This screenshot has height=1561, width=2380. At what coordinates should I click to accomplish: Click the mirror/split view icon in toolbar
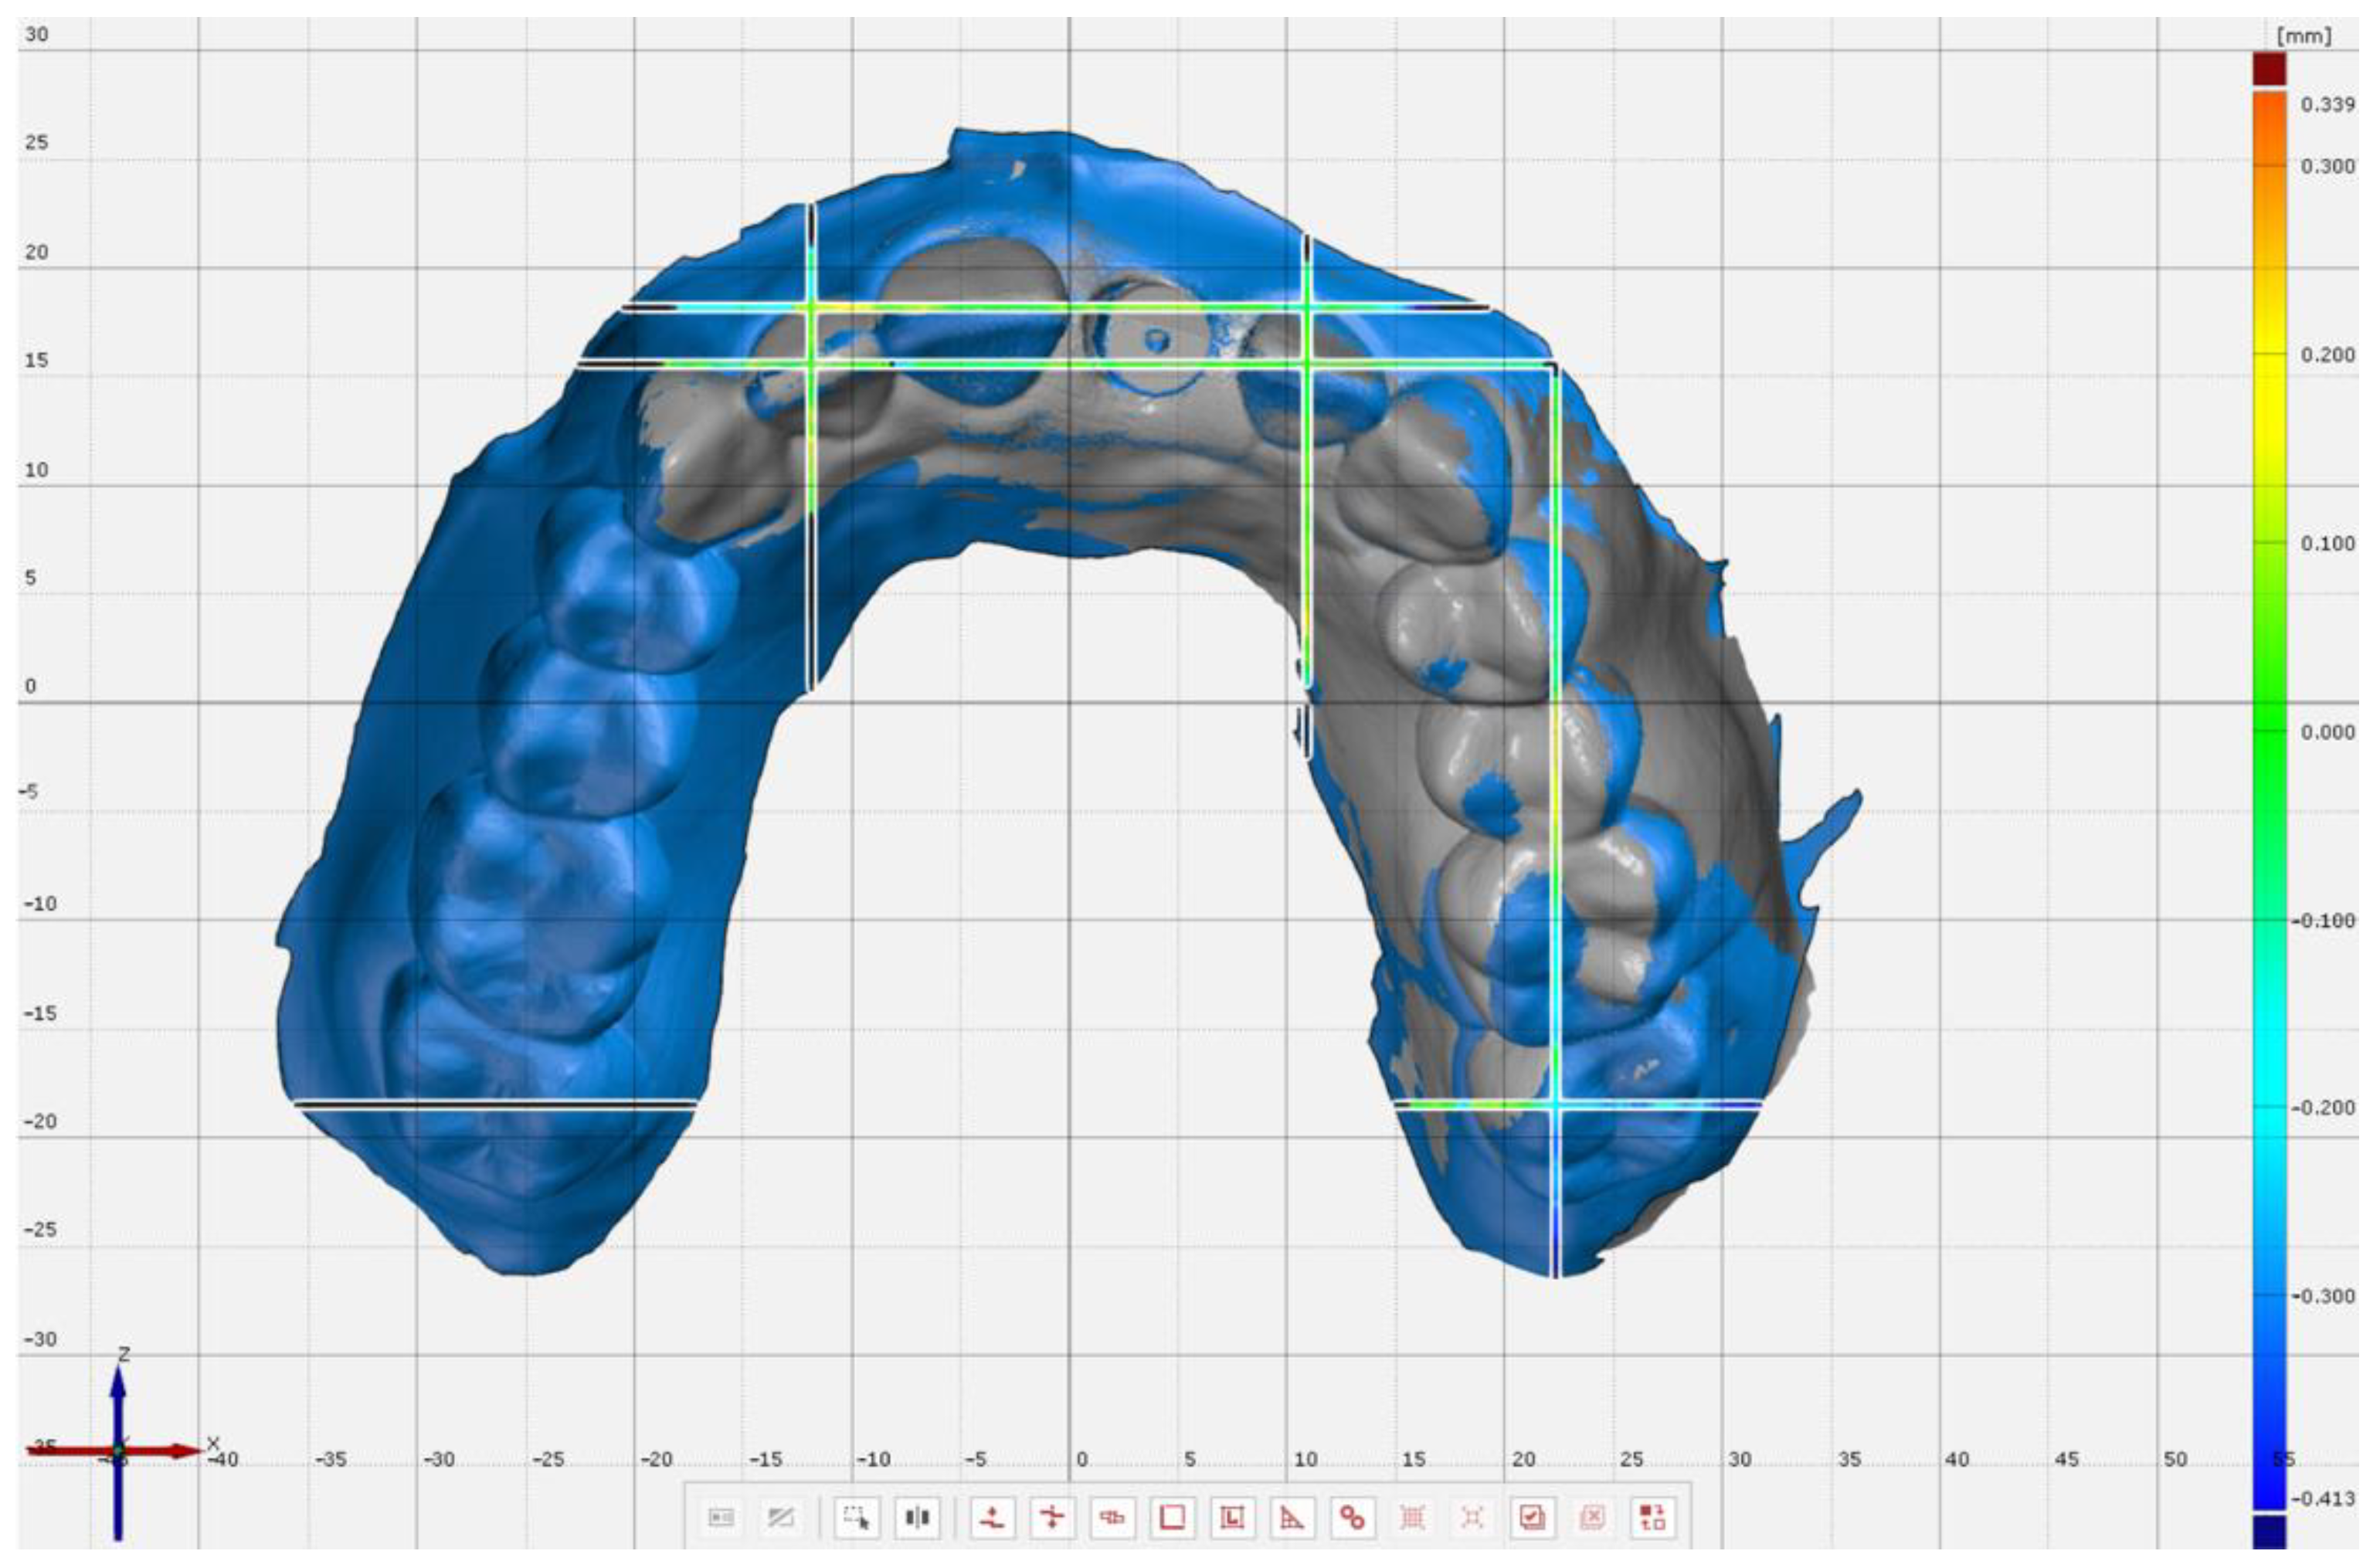[917, 1518]
